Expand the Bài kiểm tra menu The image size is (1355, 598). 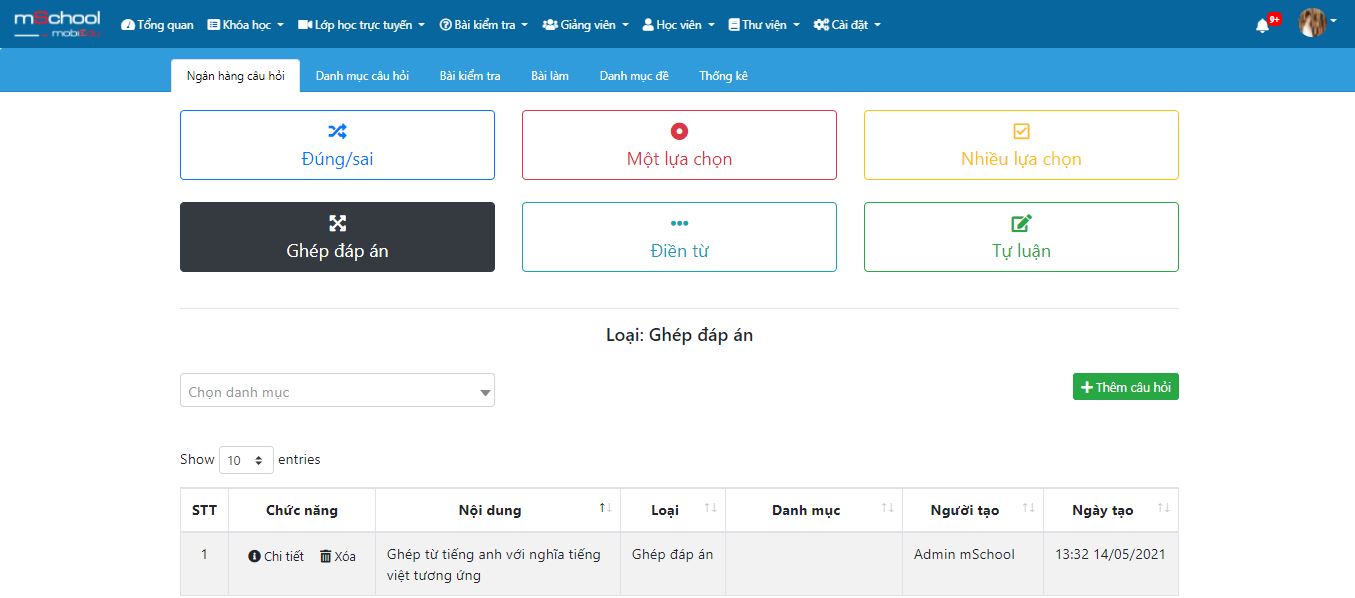click(484, 25)
